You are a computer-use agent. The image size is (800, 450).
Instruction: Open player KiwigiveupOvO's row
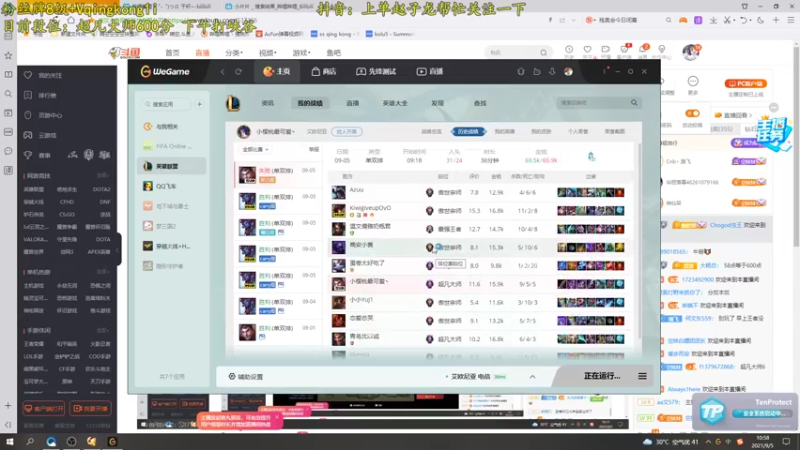[482, 211]
